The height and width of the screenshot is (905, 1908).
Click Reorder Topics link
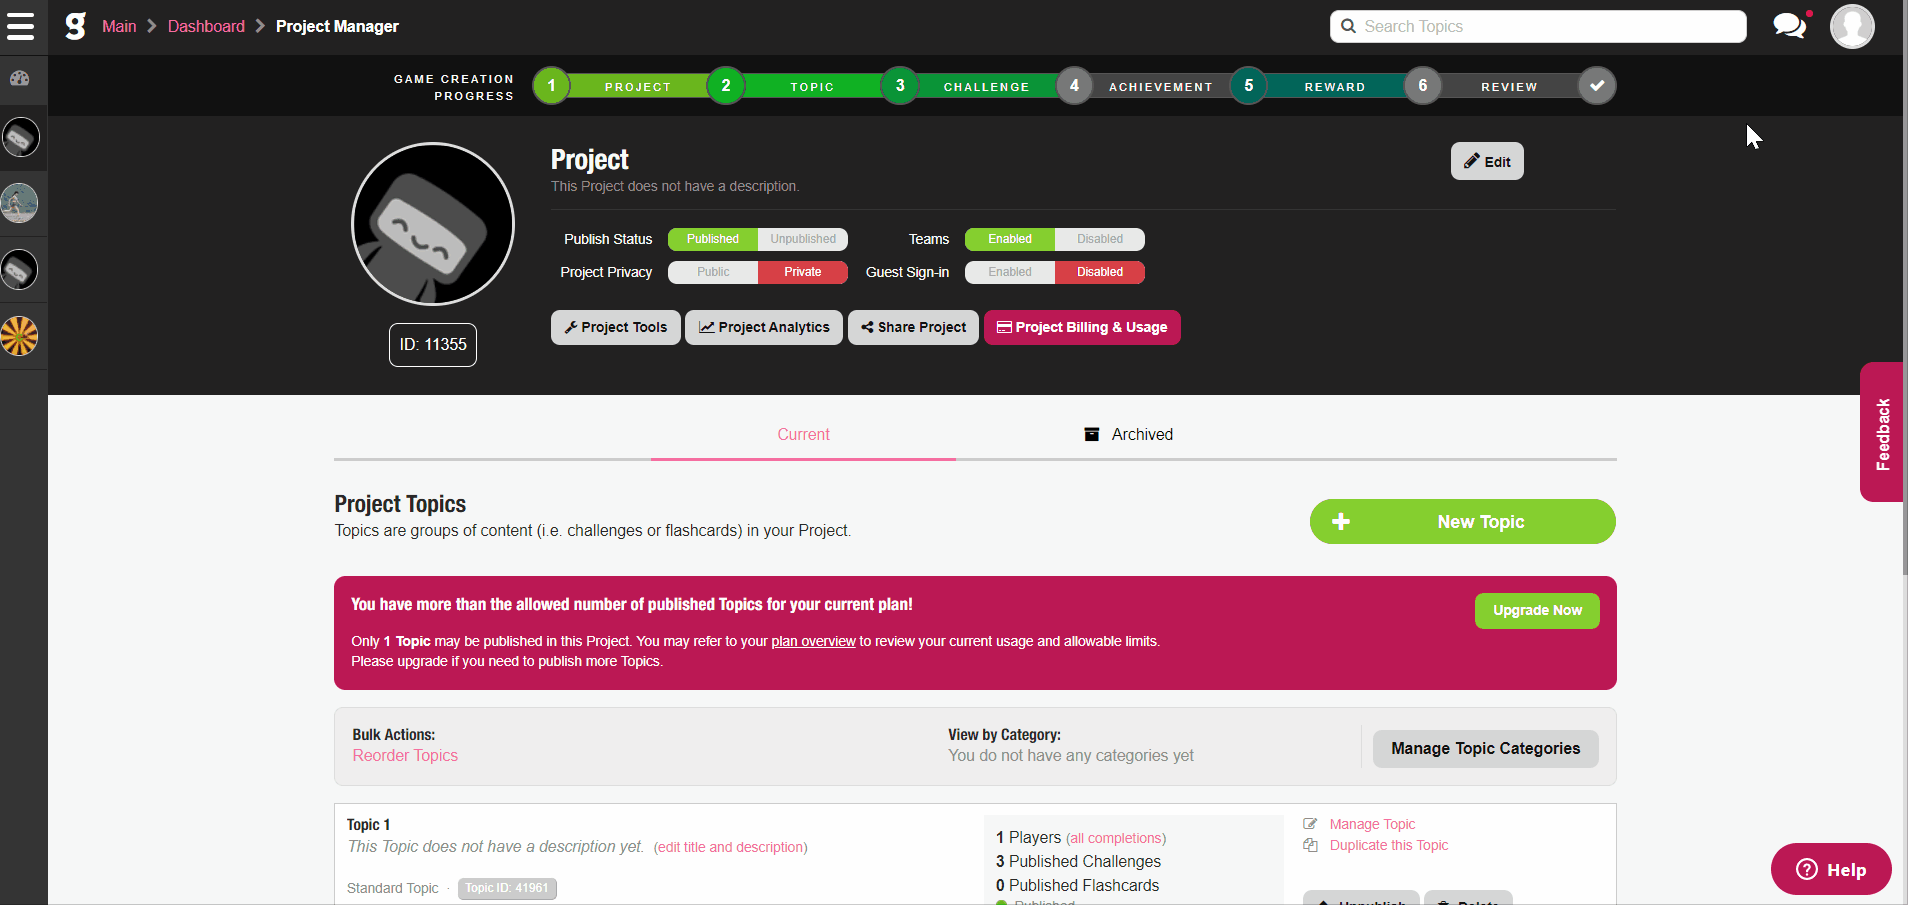tap(405, 756)
